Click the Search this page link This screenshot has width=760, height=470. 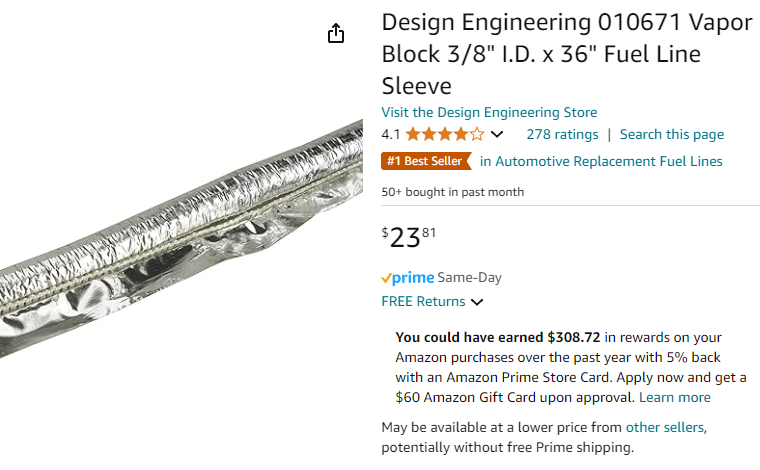[x=671, y=135]
